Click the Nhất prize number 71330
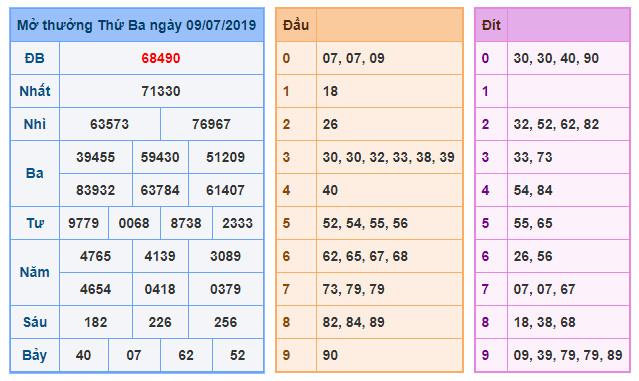 click(161, 91)
